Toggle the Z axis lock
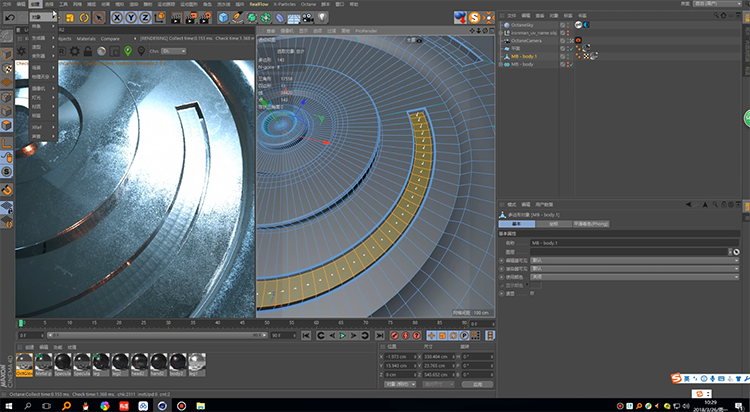The image size is (750, 412). tap(145, 18)
